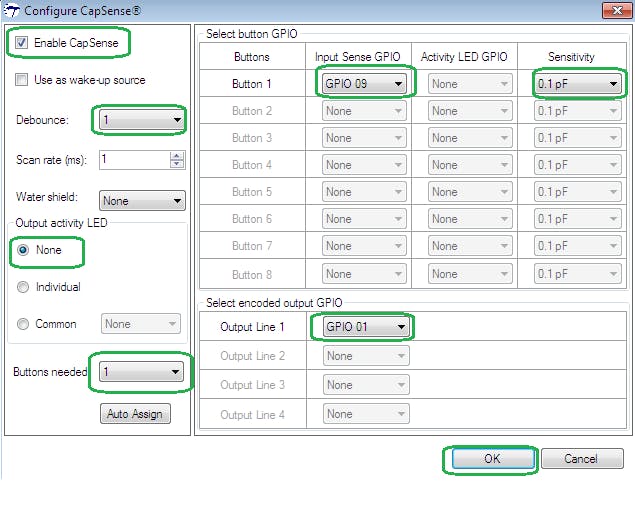Image resolution: width=635 pixels, height=520 pixels.
Task: Select Common output activity LED radio
Action: [x=23, y=324]
